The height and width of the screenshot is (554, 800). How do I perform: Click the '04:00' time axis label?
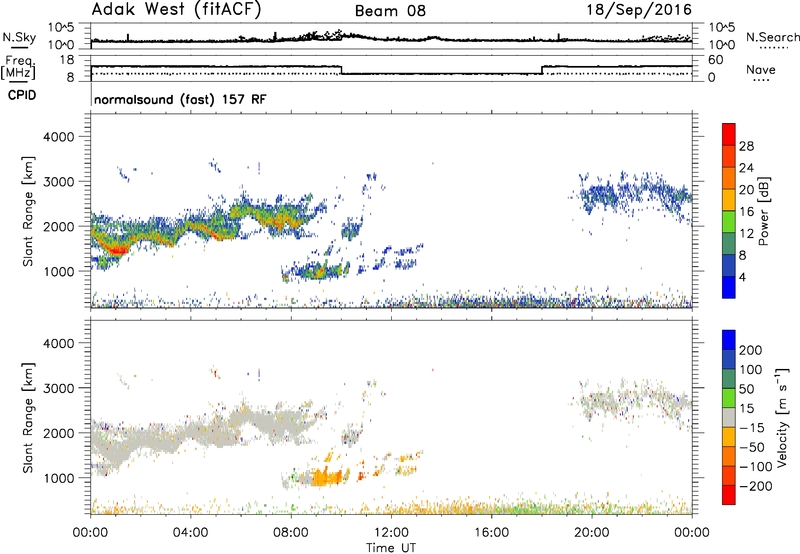coord(191,533)
